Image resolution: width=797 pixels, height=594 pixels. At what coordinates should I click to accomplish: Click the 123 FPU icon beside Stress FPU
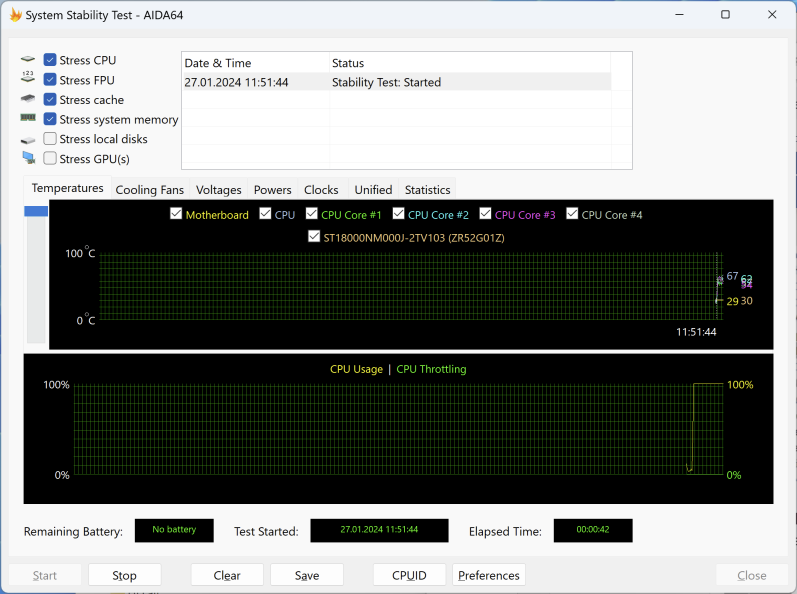28,77
